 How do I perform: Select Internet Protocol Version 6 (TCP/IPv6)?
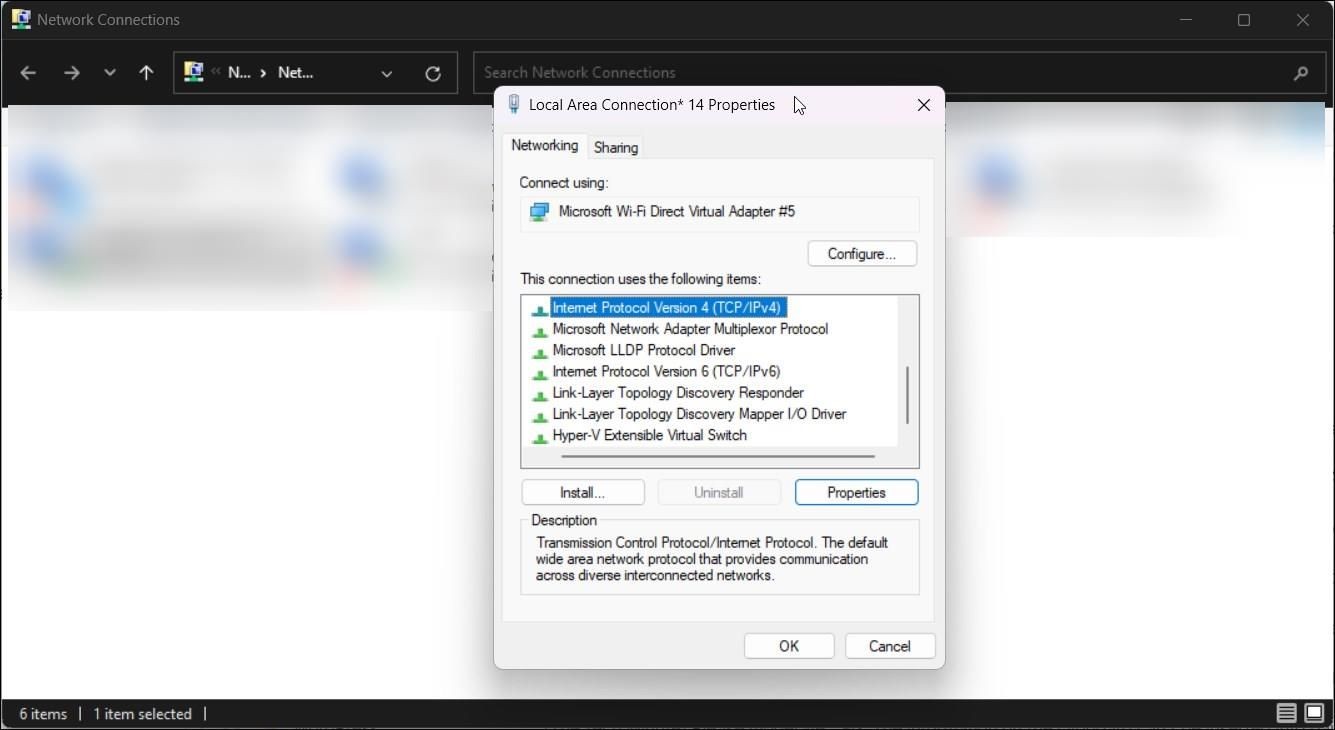click(666, 371)
